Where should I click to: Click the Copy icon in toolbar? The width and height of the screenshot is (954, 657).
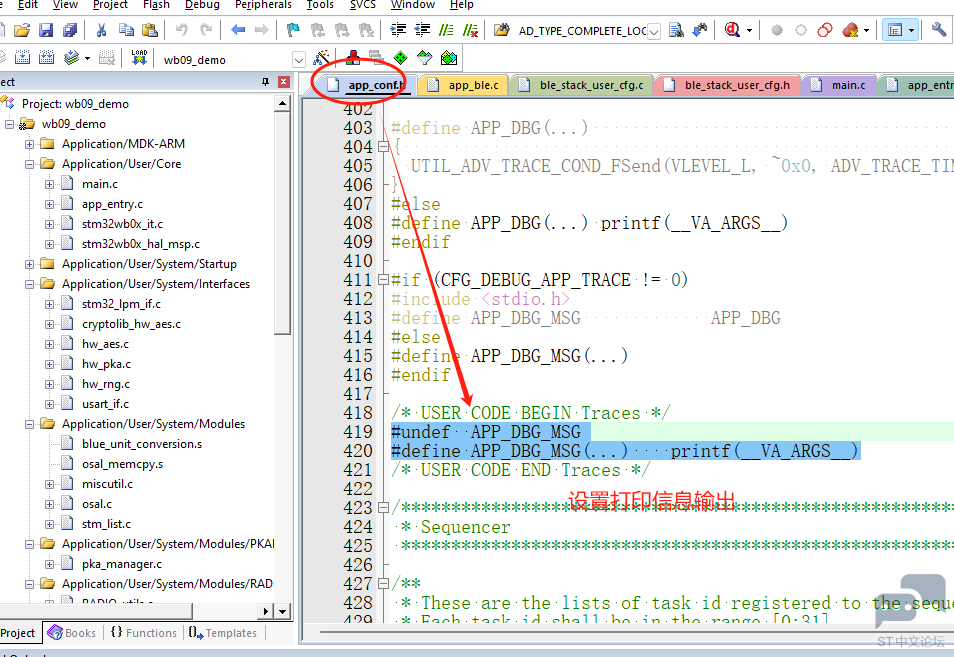click(126, 30)
